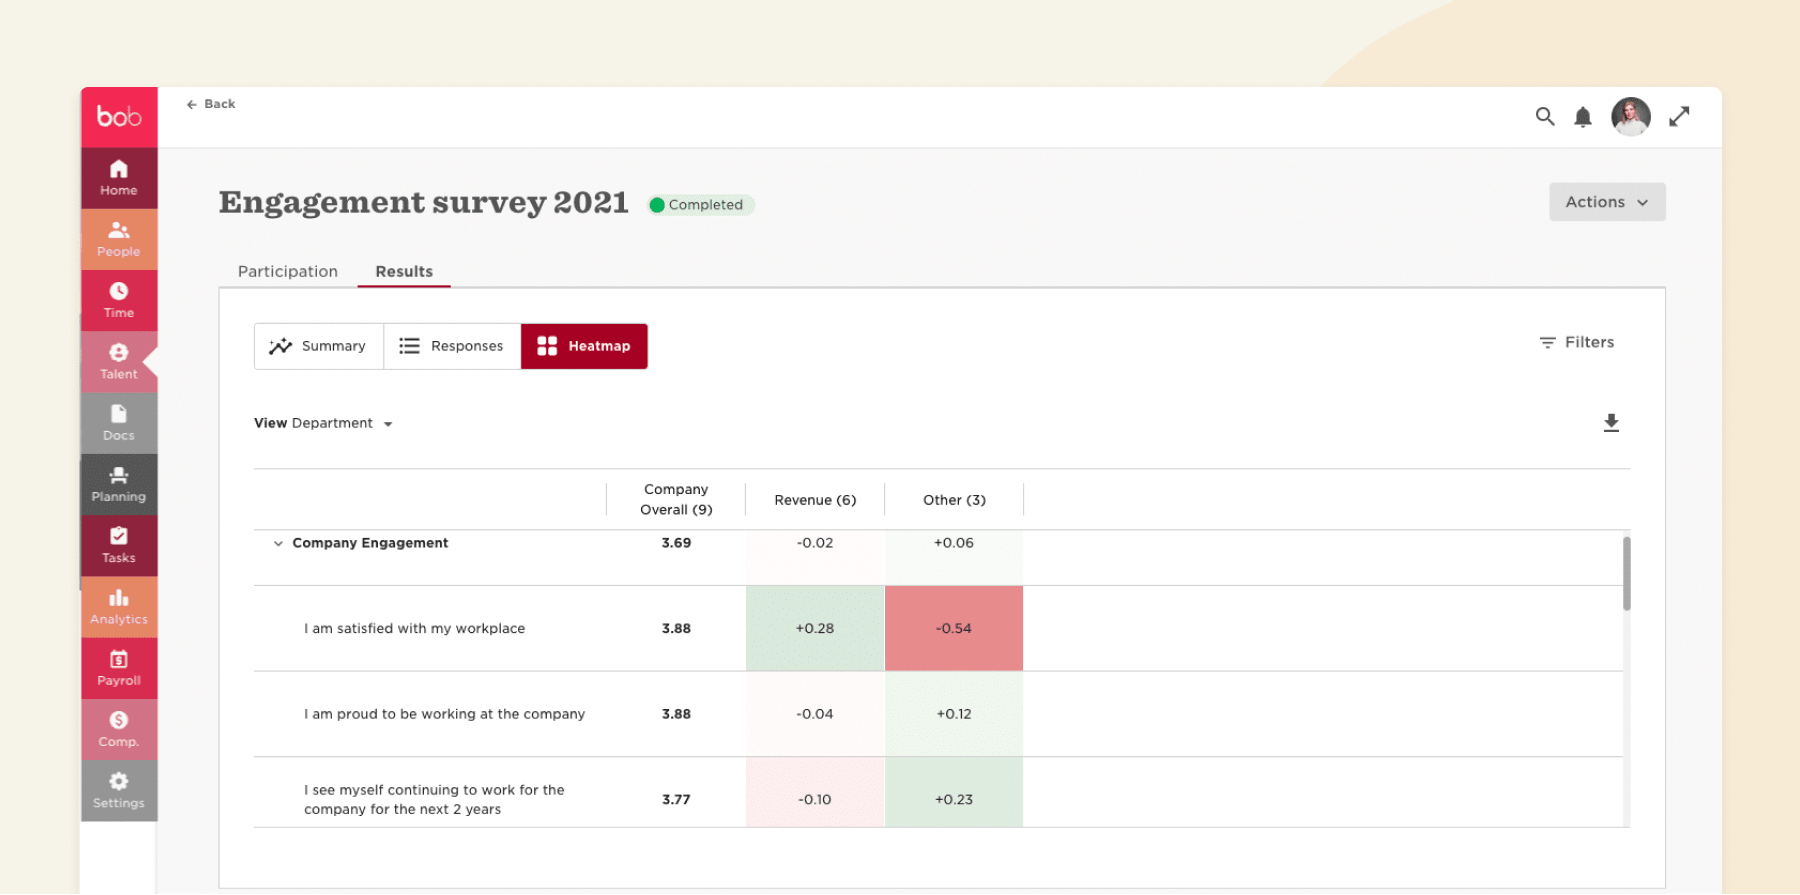1800x895 pixels.
Task: Open Docs section in sidebar
Action: pos(119,423)
